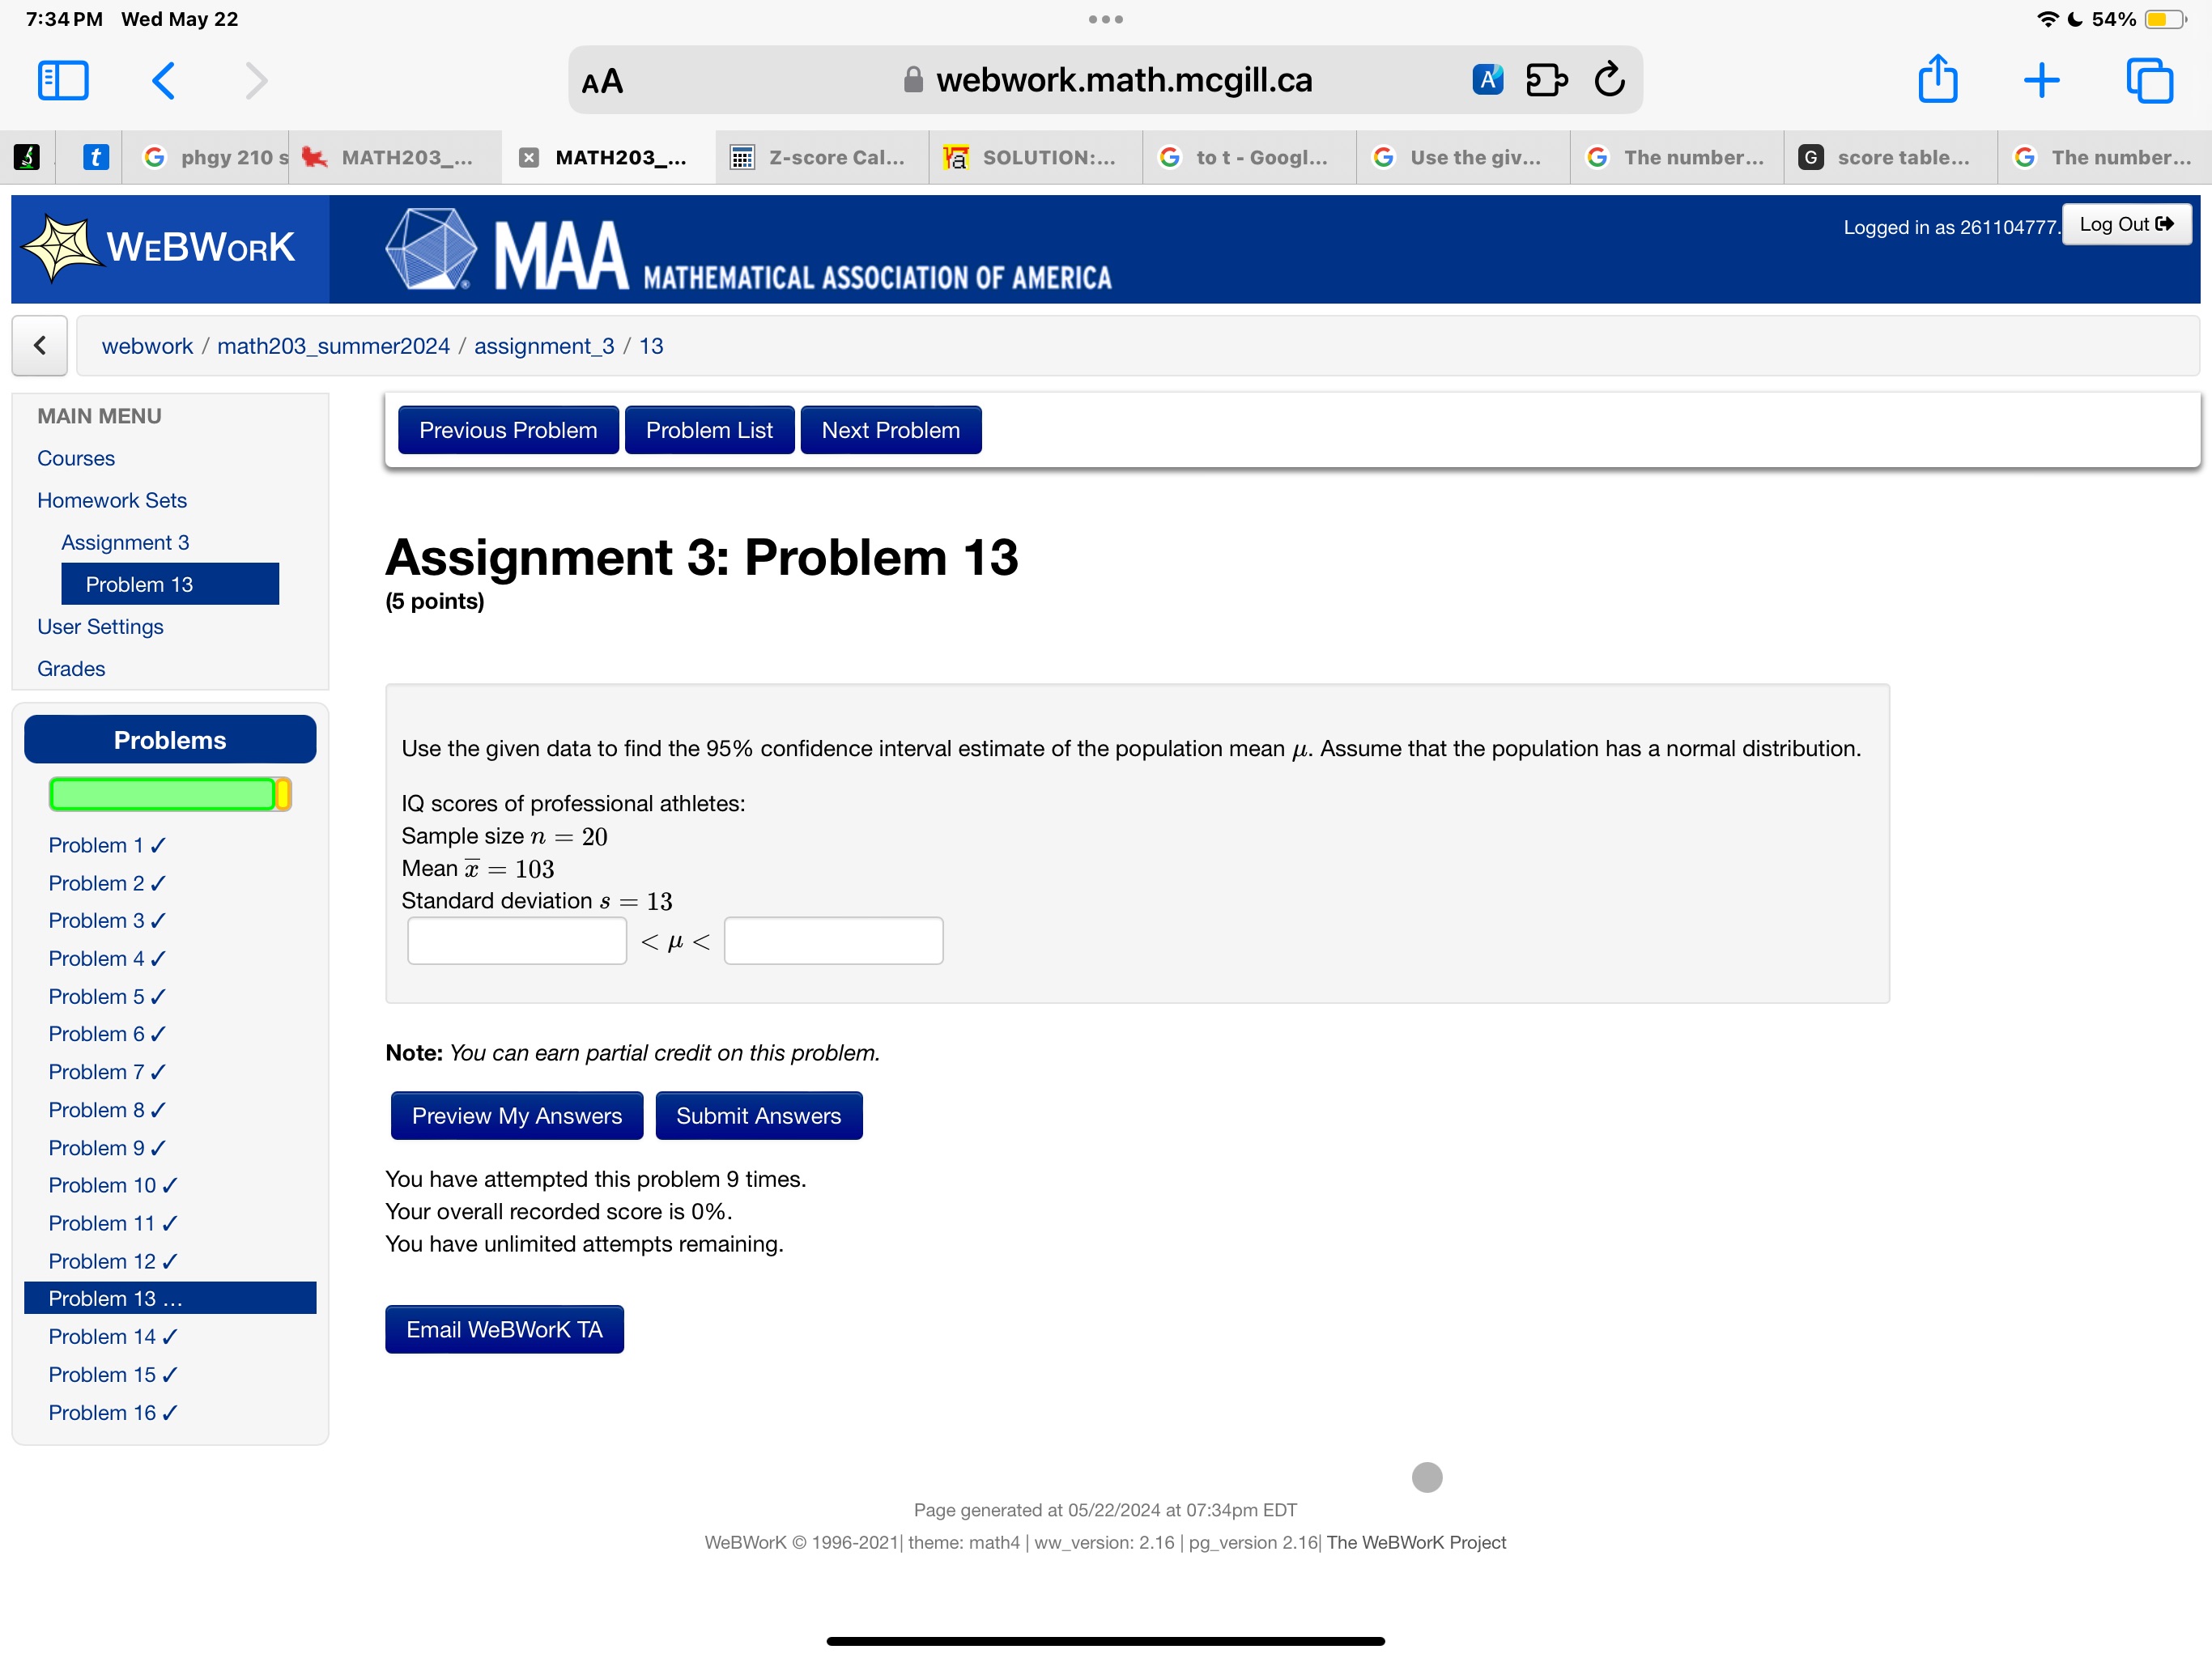Close the current MATH203 tab
Screen dimensions: 2212x1658
tap(529, 157)
